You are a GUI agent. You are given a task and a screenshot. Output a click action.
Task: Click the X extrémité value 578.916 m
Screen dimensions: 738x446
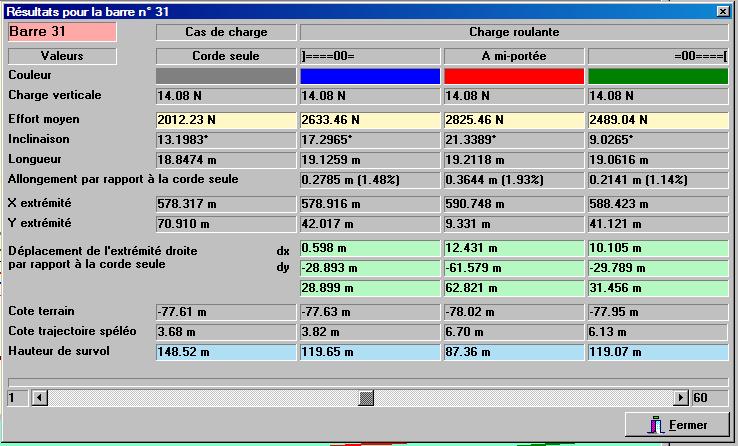[x=370, y=204]
